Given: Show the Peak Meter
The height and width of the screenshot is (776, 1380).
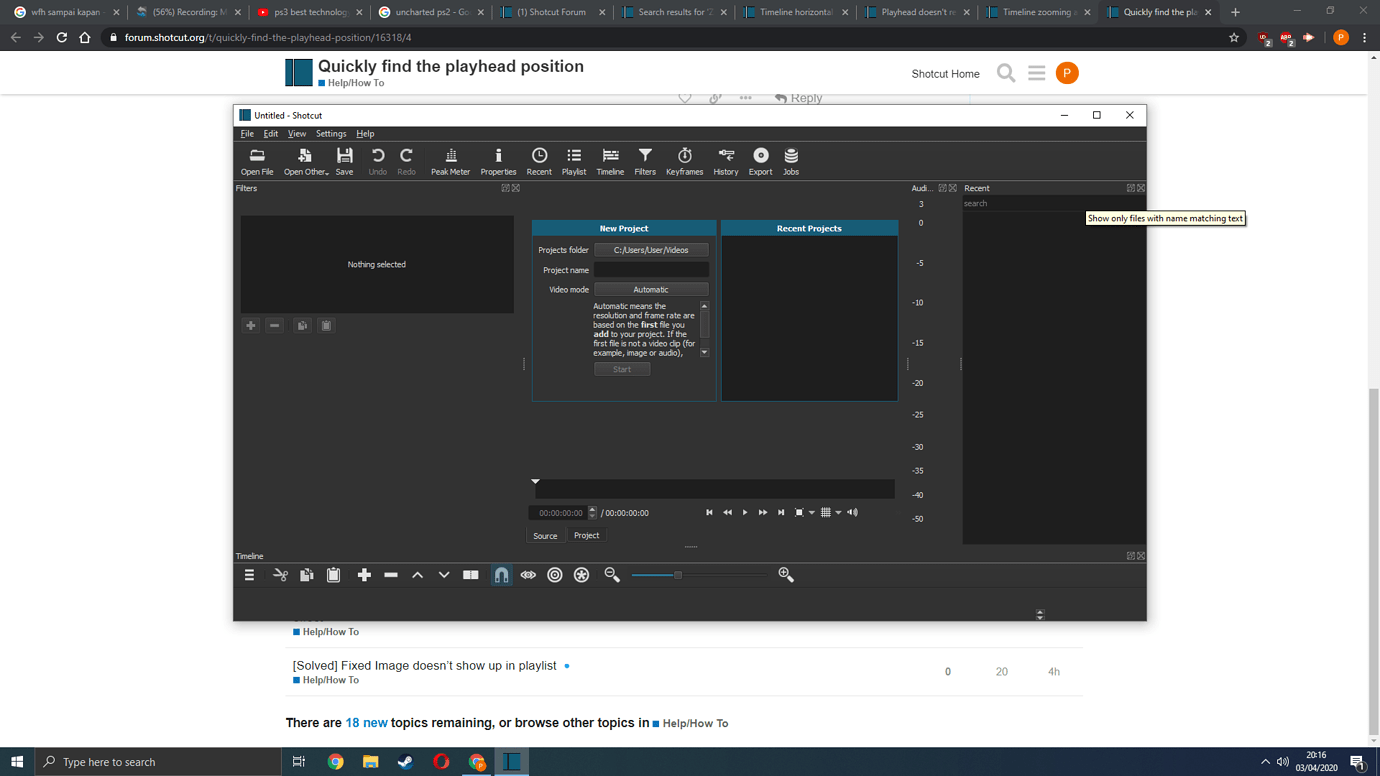Looking at the screenshot, I should point(450,160).
